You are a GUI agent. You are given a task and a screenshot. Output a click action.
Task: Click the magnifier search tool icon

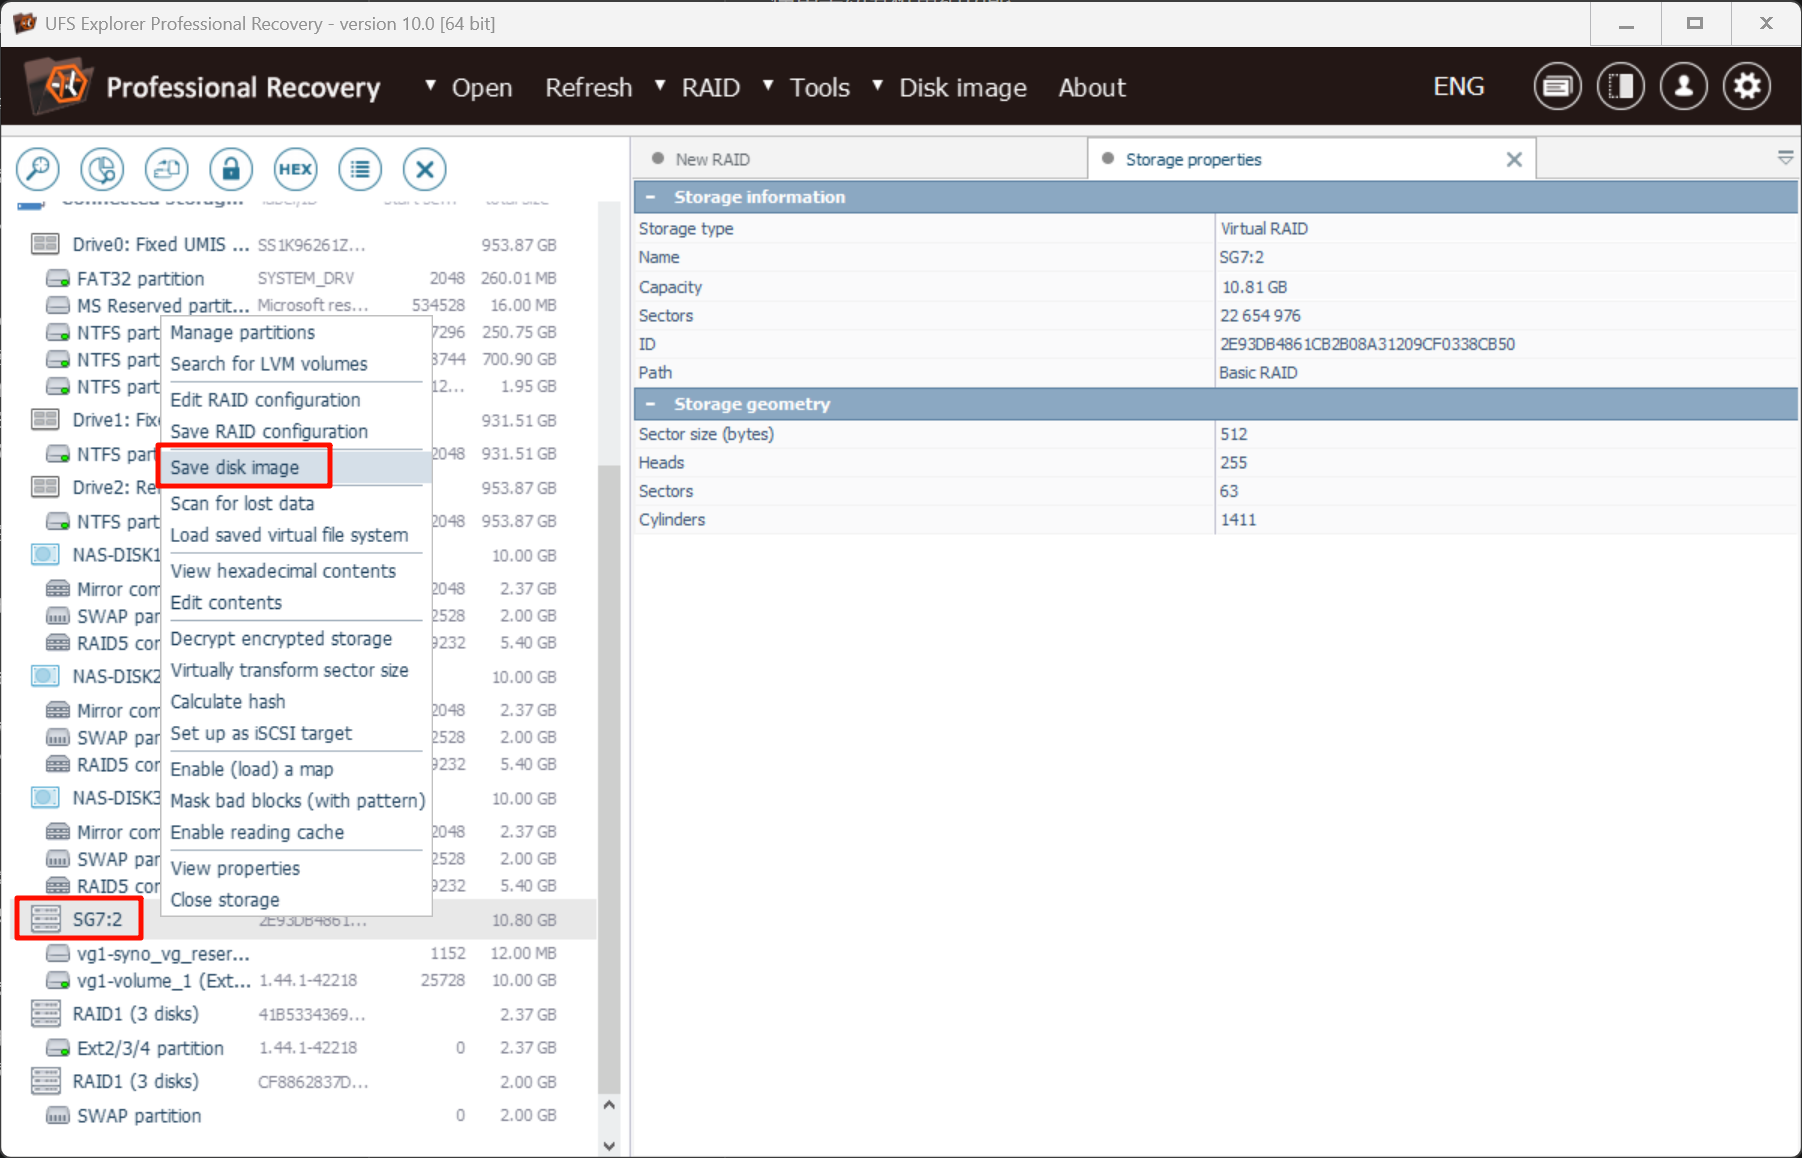(38, 169)
